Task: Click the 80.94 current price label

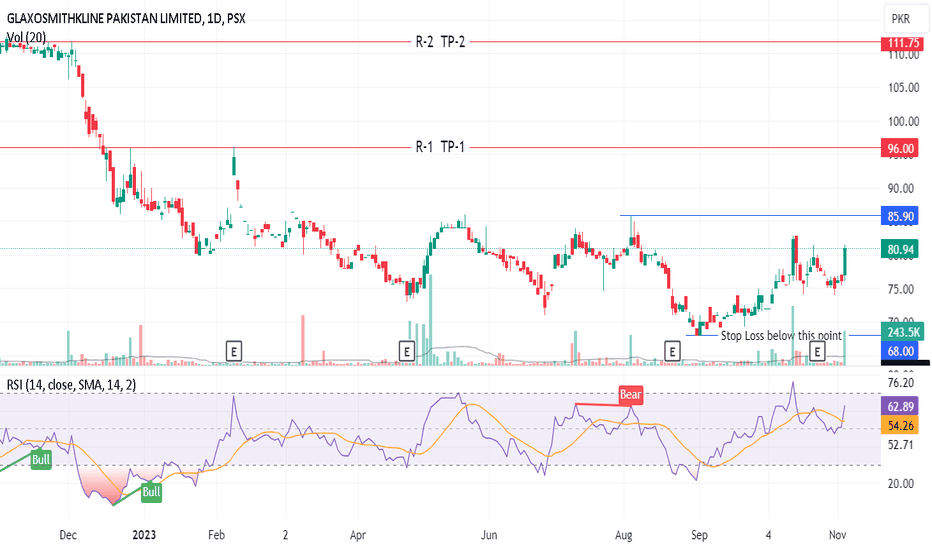Action: (x=899, y=249)
